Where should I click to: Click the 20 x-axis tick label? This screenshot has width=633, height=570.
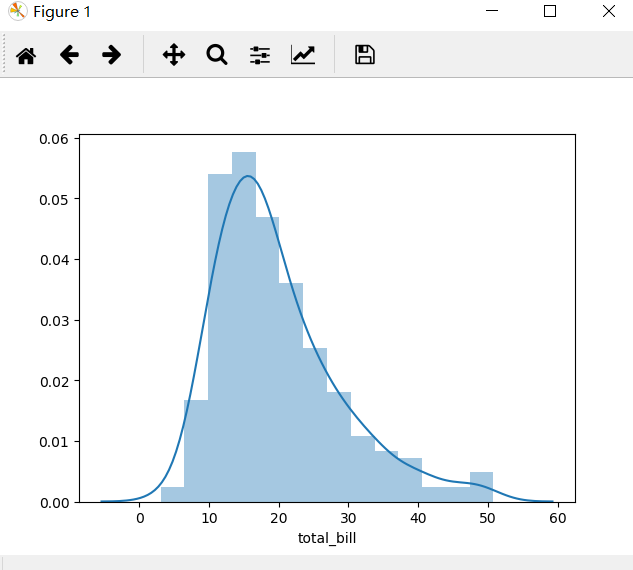click(x=279, y=518)
